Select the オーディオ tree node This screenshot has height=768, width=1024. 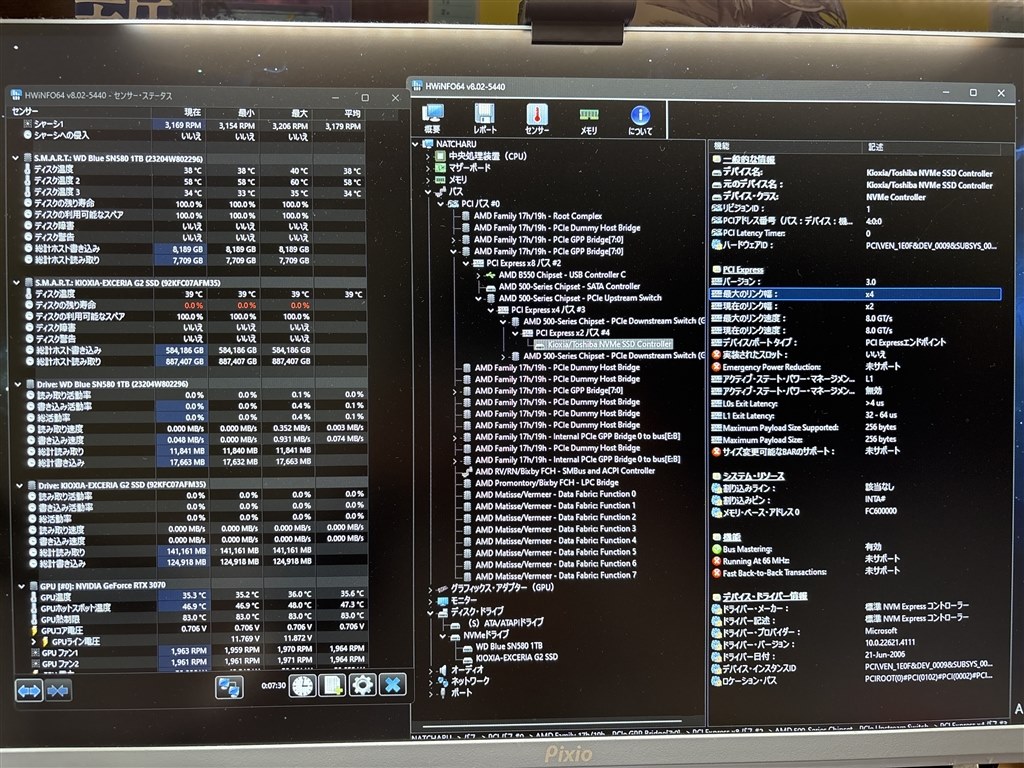(x=467, y=669)
